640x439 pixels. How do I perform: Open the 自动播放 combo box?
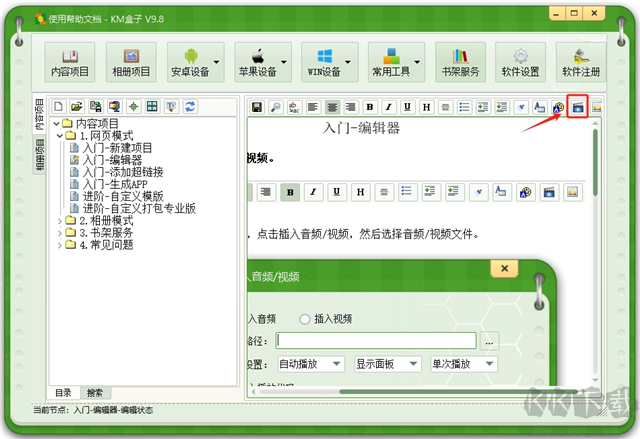click(x=311, y=364)
